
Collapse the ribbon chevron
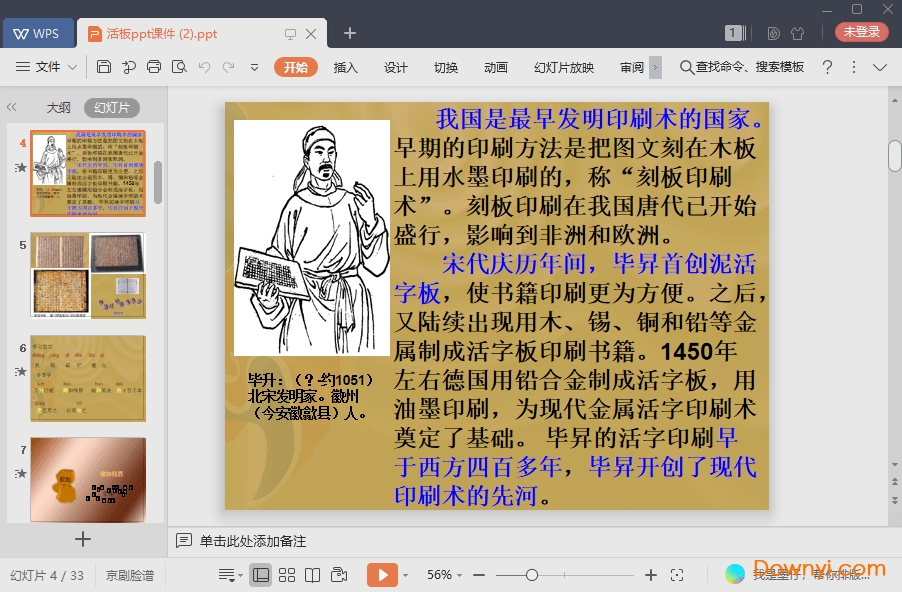coord(880,67)
